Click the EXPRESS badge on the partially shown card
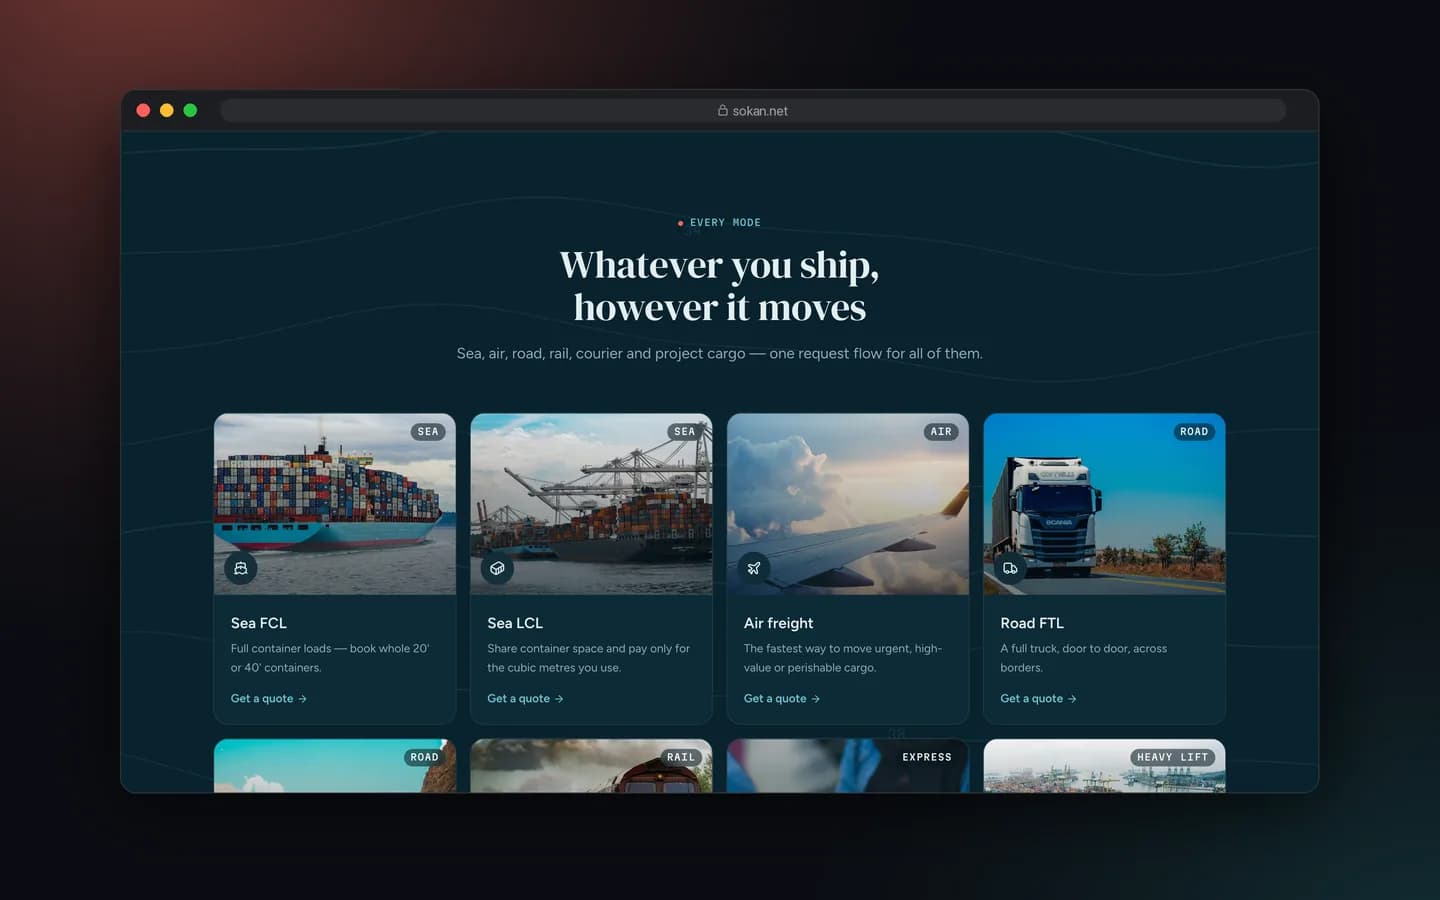The image size is (1440, 900). point(927,757)
